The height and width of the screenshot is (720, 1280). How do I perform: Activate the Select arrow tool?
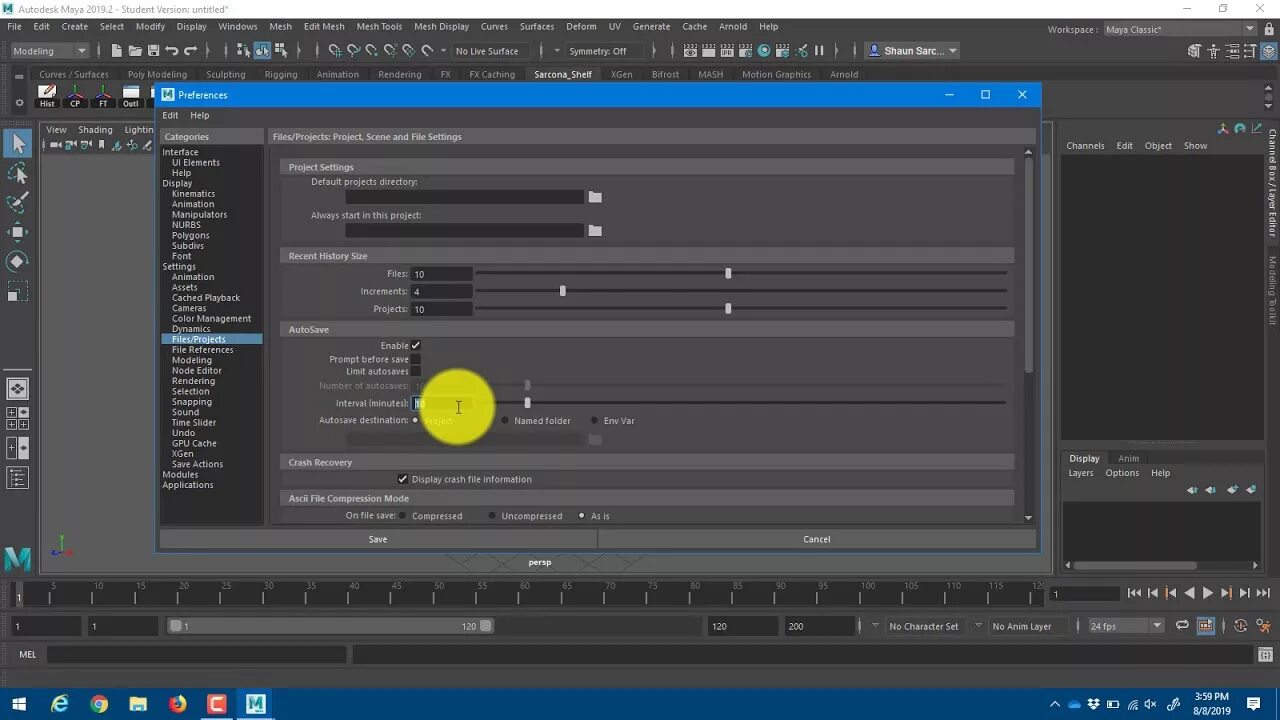[17, 143]
